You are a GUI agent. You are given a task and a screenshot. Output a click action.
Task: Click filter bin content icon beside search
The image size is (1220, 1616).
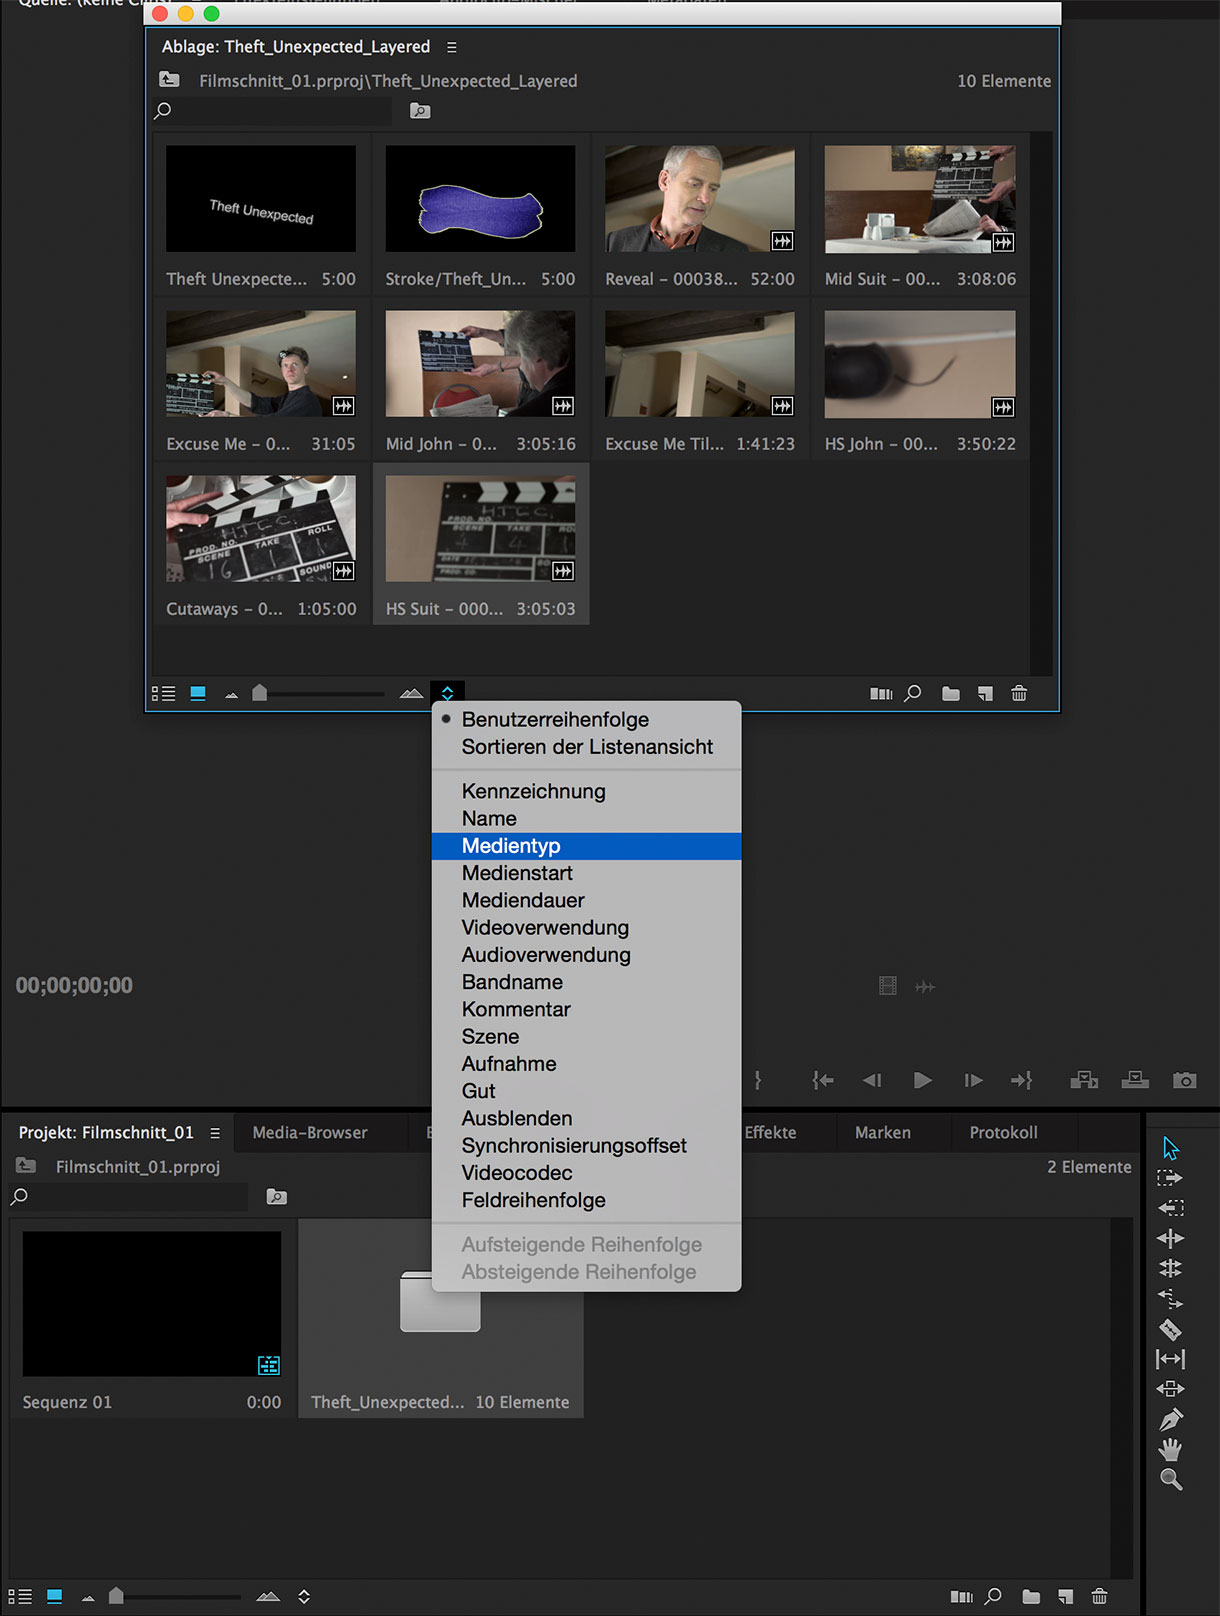(420, 111)
